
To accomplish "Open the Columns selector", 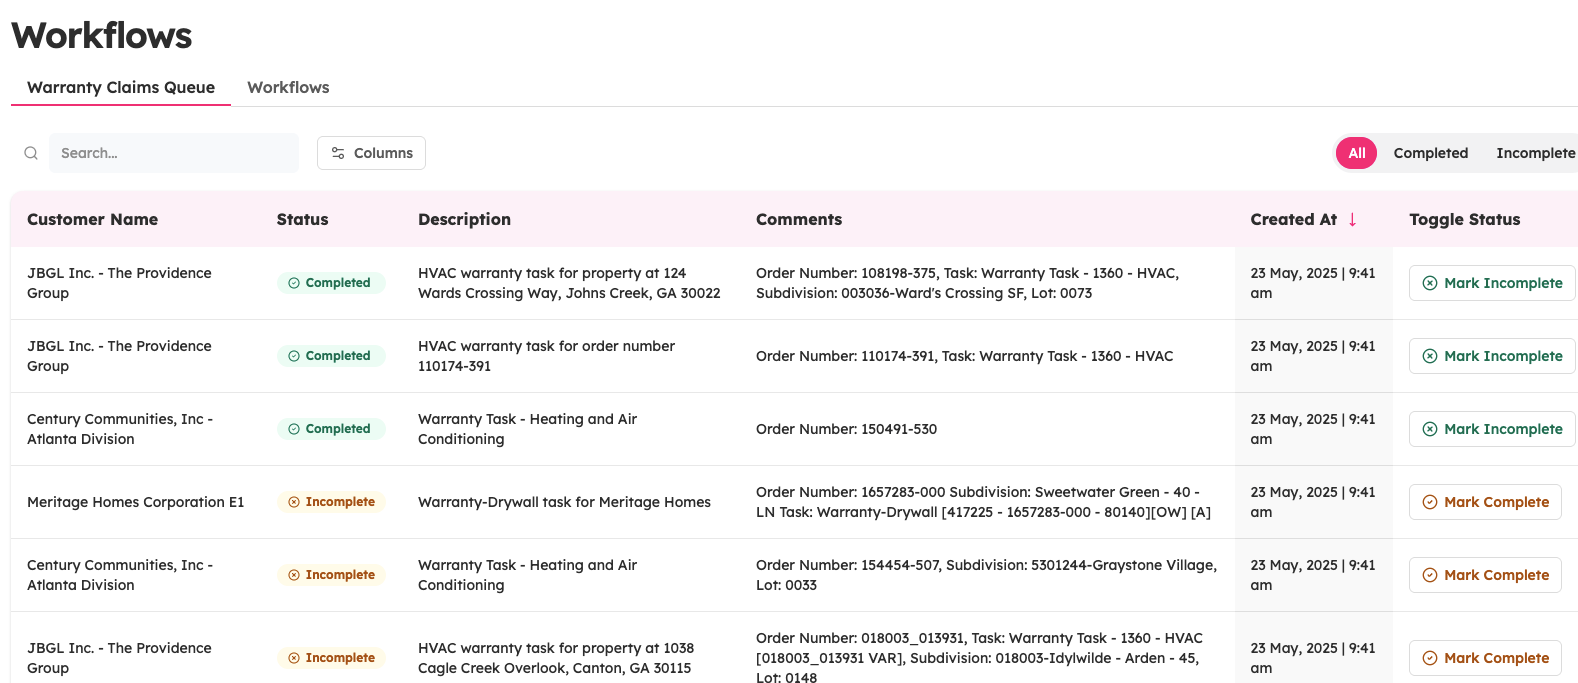I will click(371, 153).
